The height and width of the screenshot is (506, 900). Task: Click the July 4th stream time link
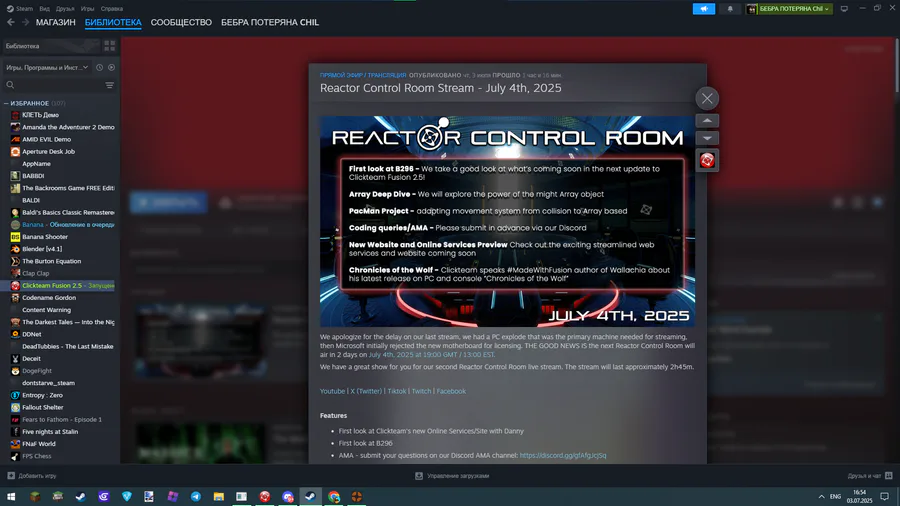coord(431,355)
